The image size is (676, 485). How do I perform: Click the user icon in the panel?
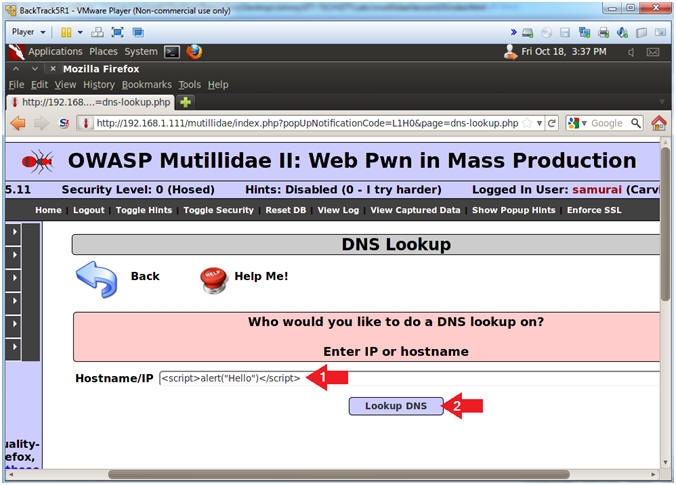coord(510,52)
